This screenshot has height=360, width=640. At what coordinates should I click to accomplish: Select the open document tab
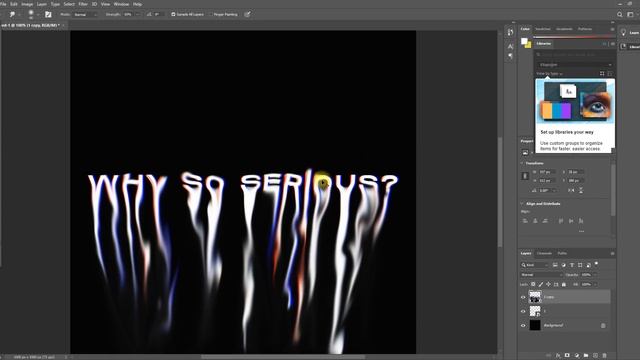(33, 25)
